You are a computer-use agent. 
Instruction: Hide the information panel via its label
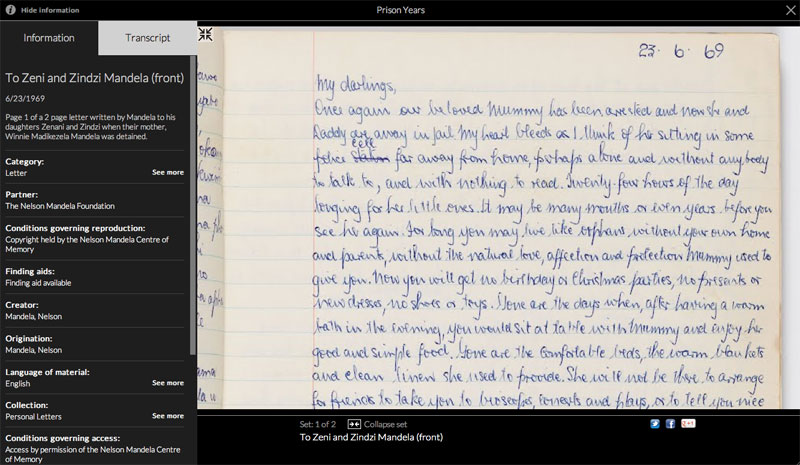click(x=50, y=10)
